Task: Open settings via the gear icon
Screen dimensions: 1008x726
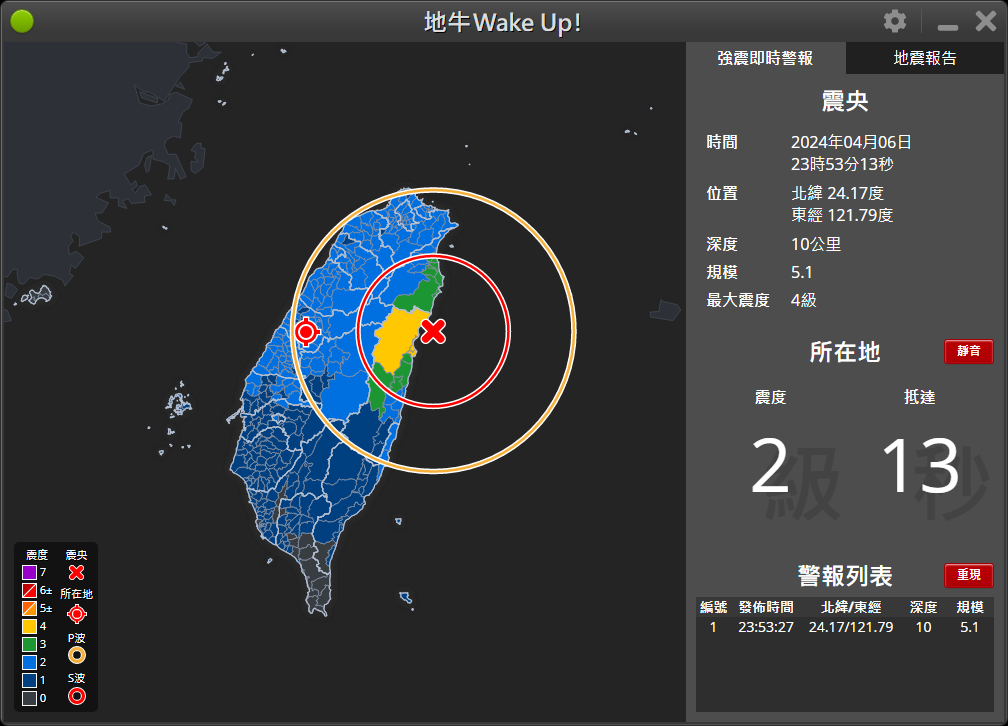Action: (x=895, y=21)
